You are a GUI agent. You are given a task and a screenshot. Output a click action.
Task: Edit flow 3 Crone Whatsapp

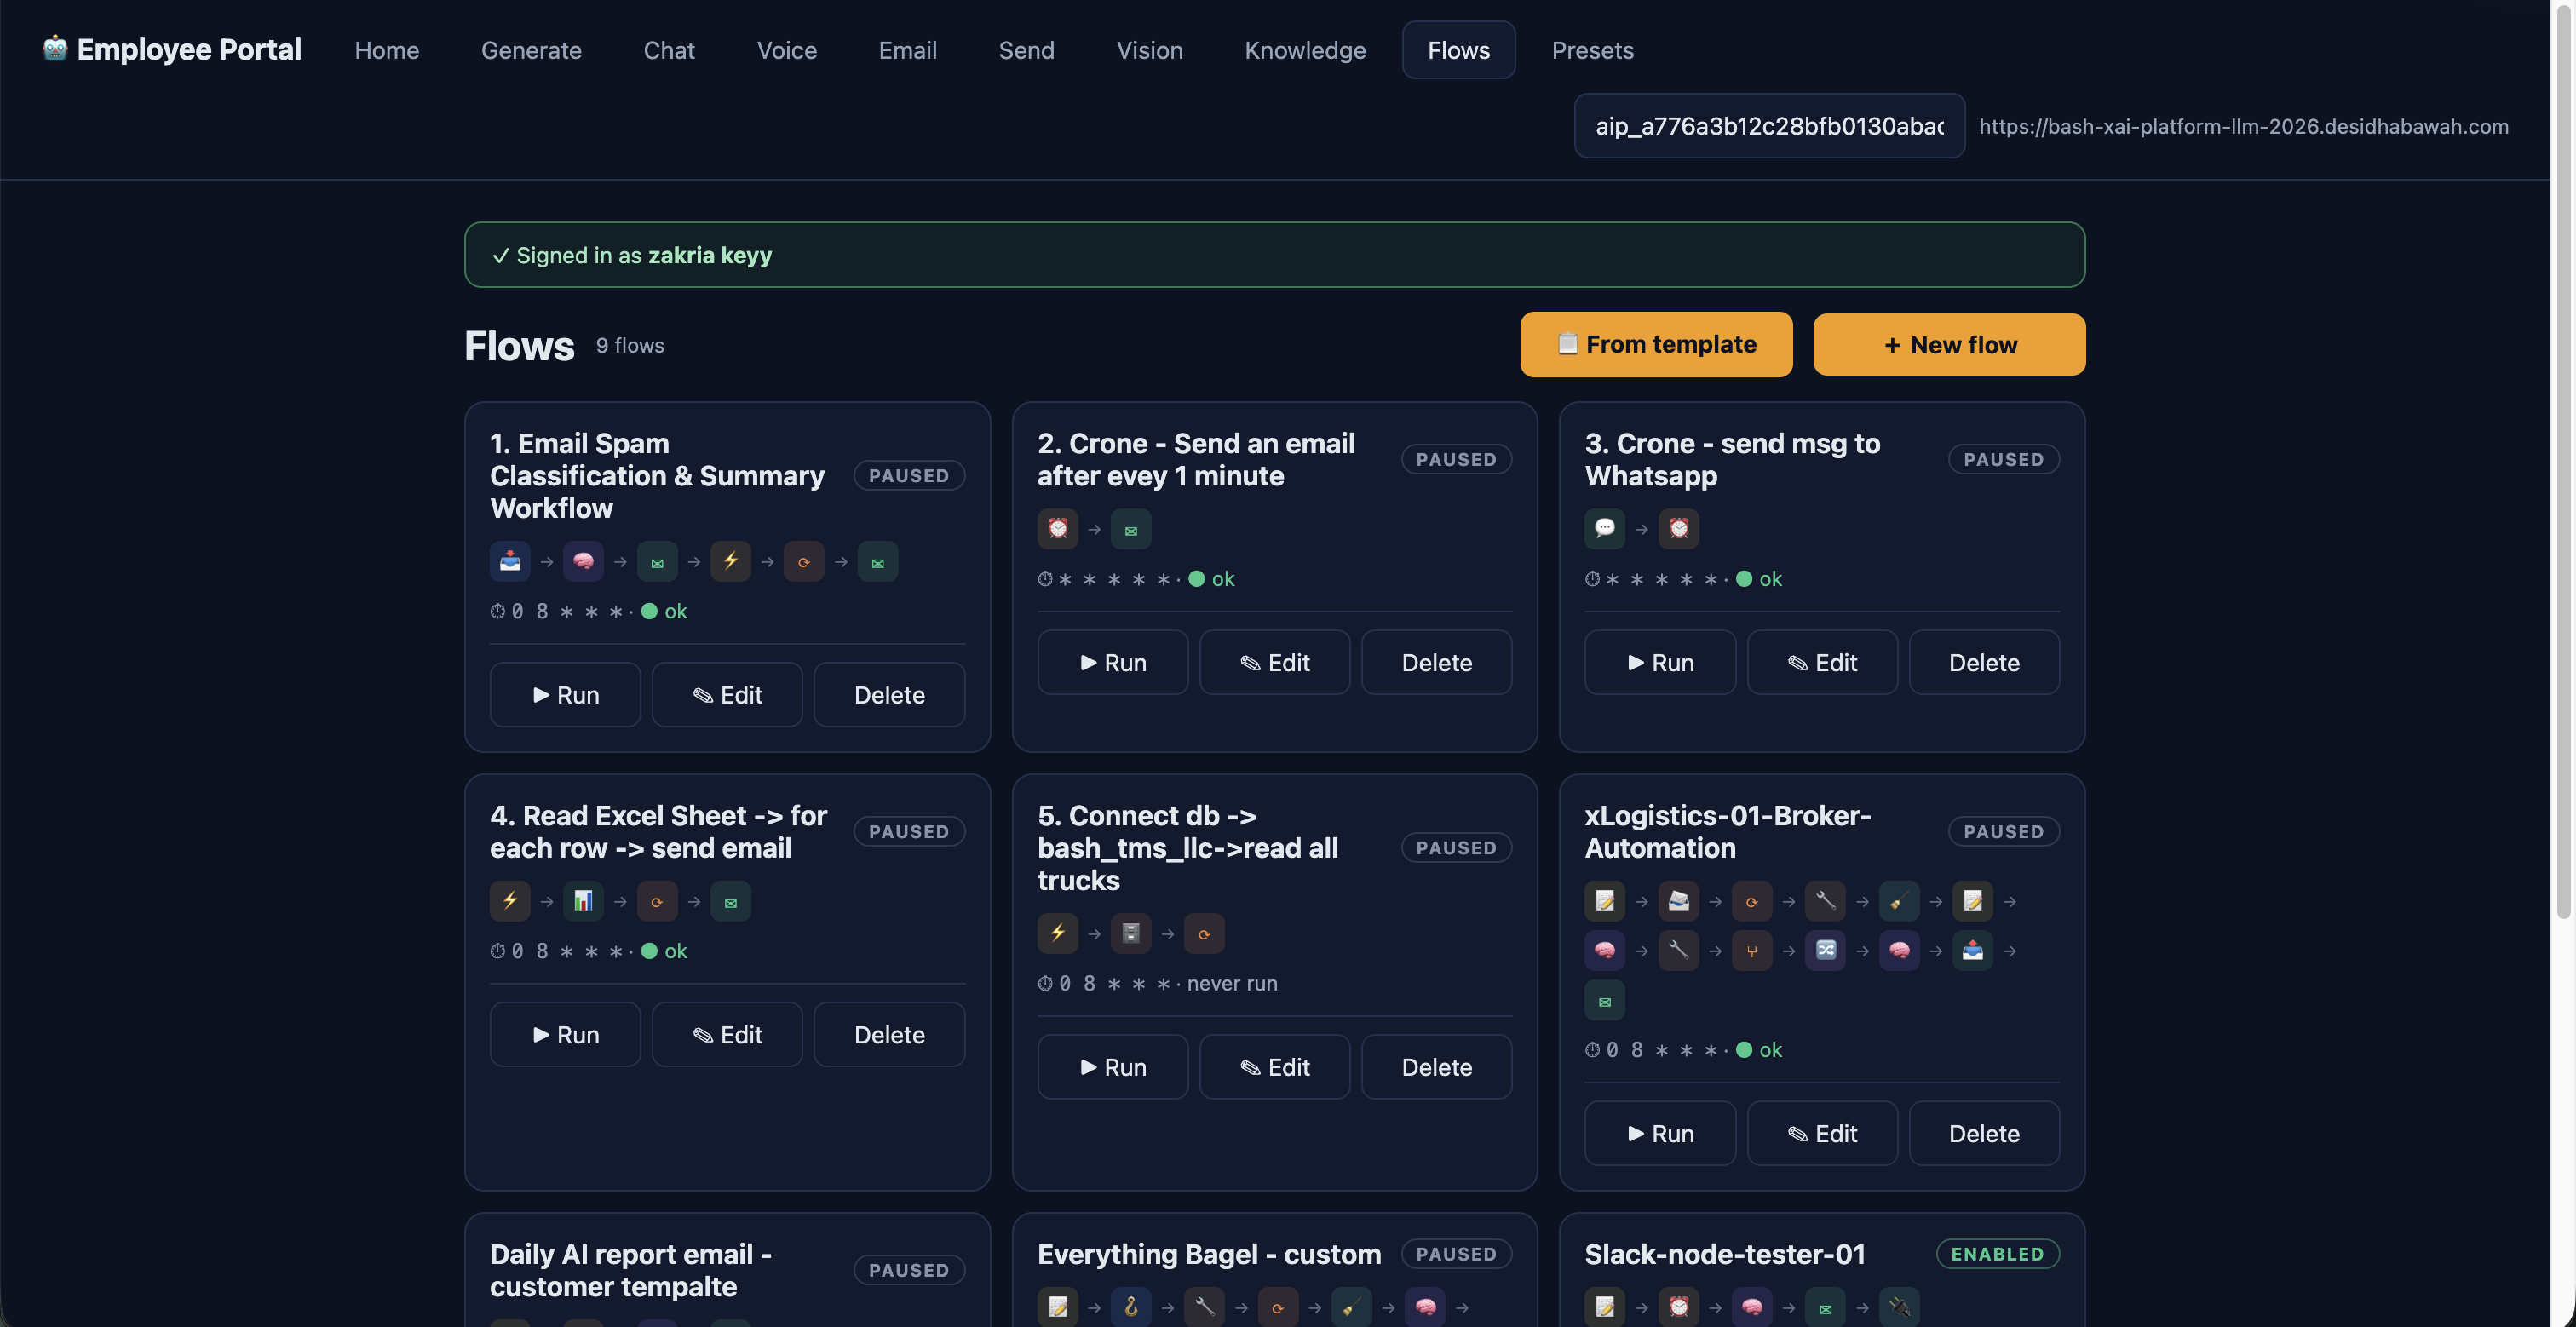pos(1822,662)
